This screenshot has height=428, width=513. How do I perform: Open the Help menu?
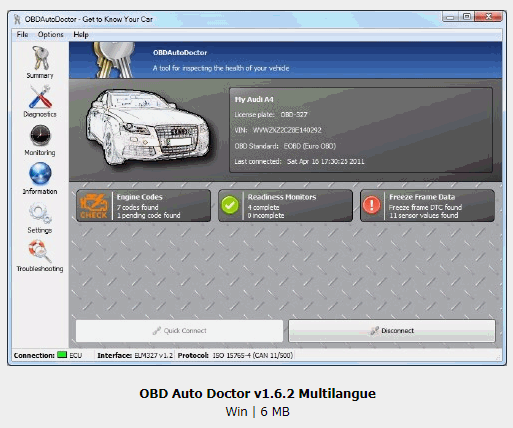pyautogui.click(x=81, y=34)
